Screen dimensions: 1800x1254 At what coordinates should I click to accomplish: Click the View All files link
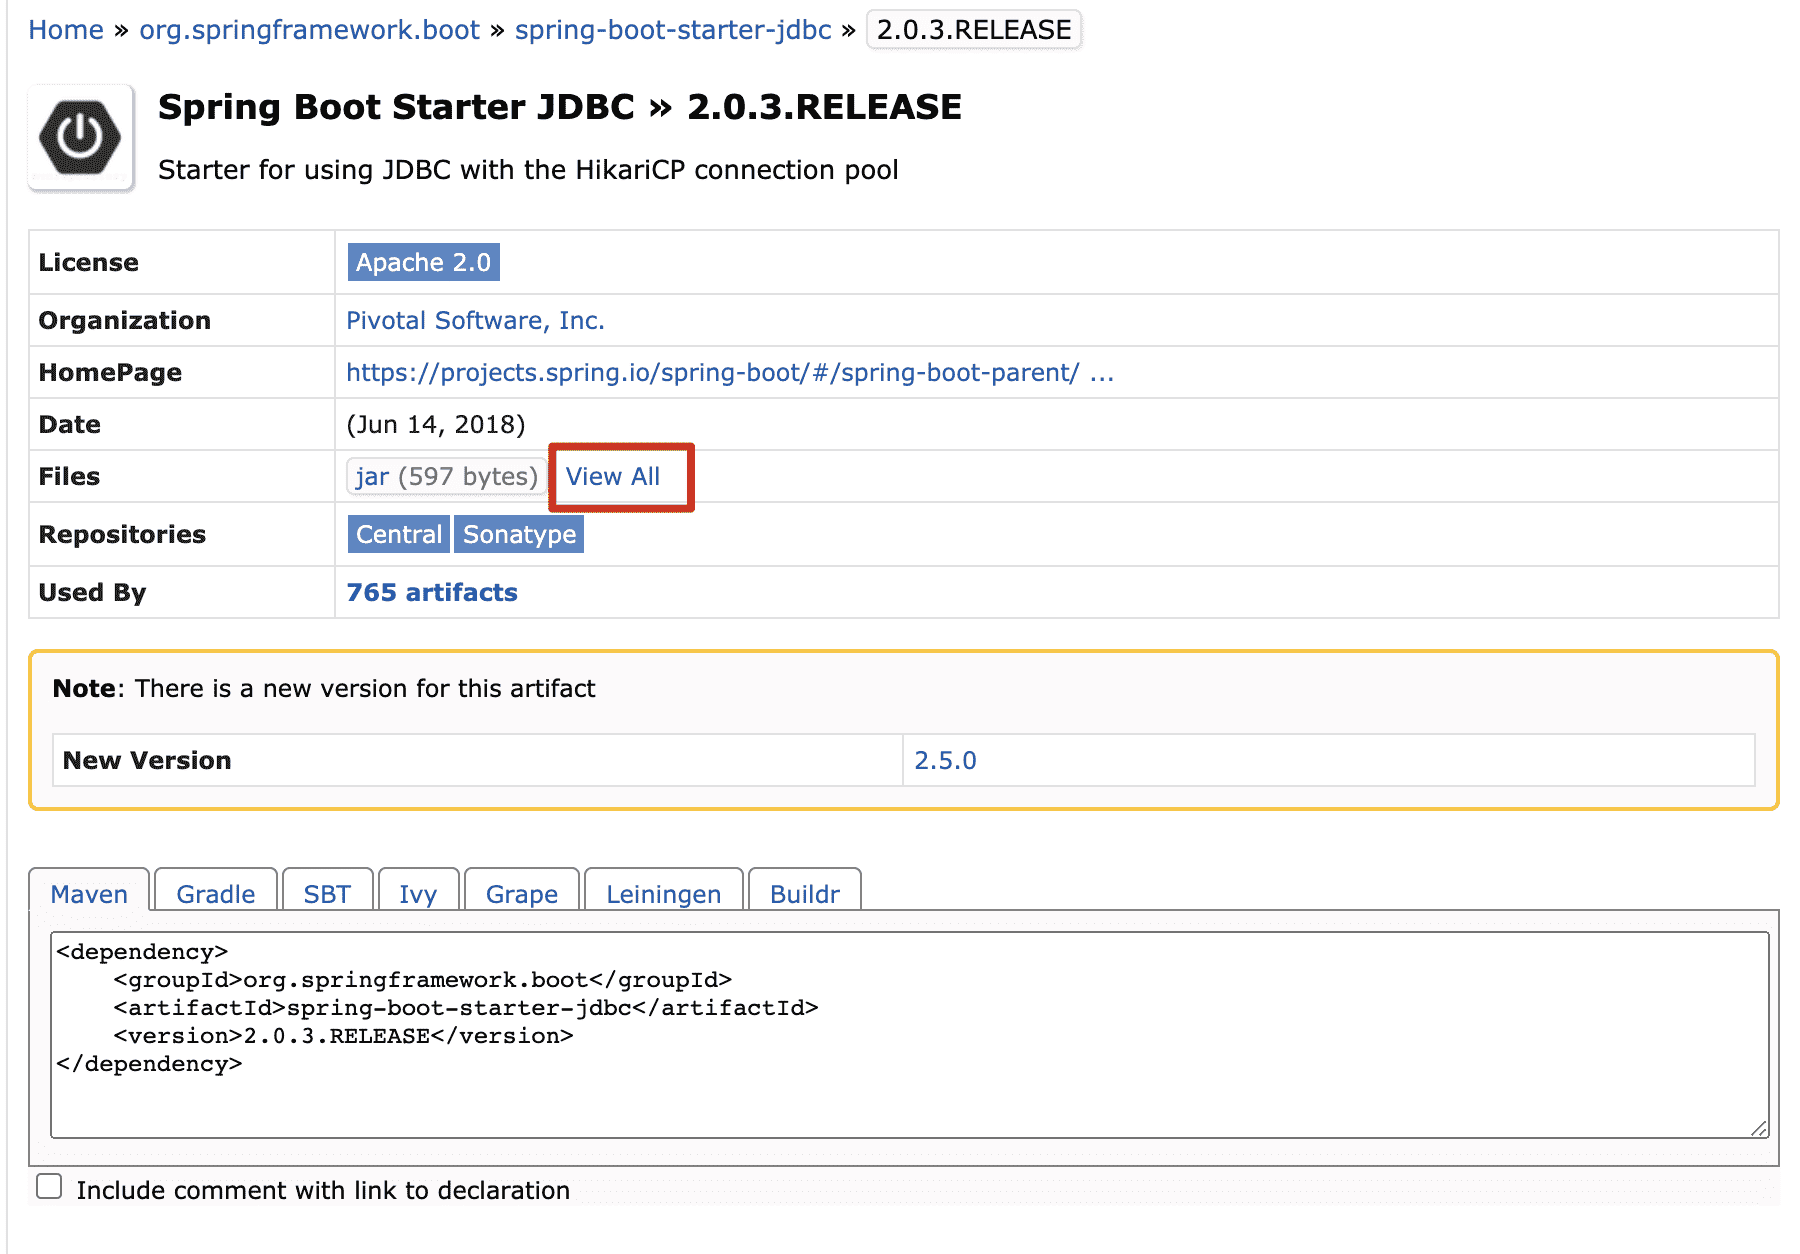coord(613,476)
